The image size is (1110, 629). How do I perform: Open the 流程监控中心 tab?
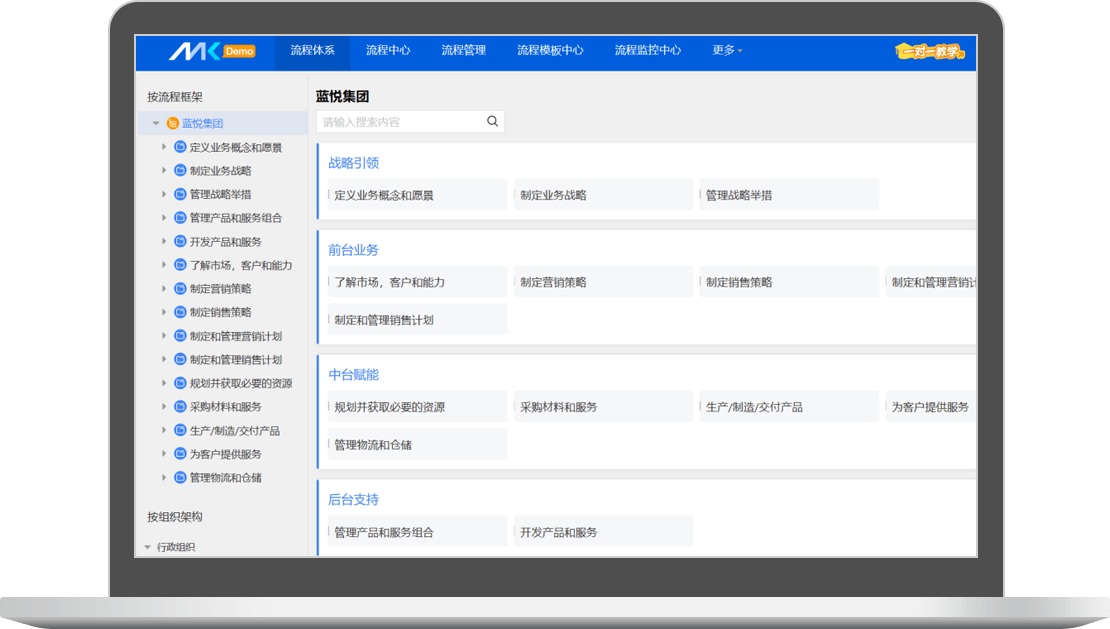pyautogui.click(x=647, y=51)
